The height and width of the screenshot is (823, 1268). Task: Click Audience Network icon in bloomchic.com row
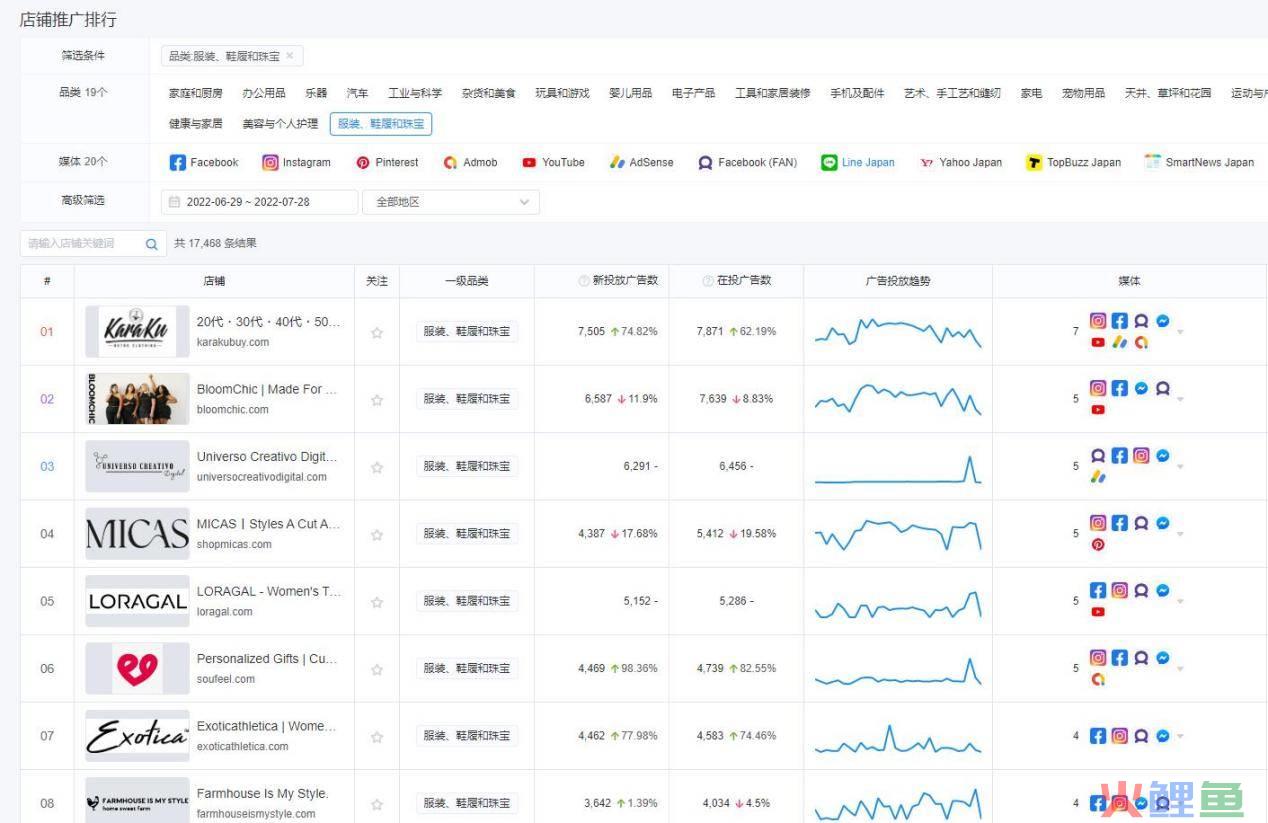1163,388
